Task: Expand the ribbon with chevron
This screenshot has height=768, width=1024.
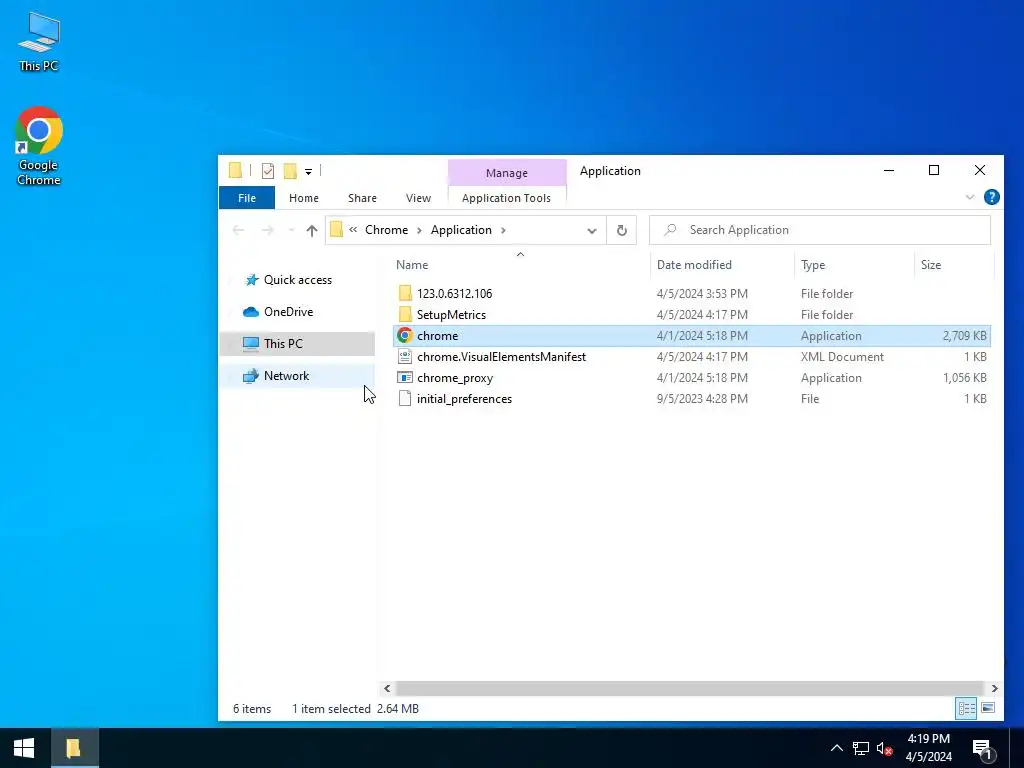Action: [970, 197]
